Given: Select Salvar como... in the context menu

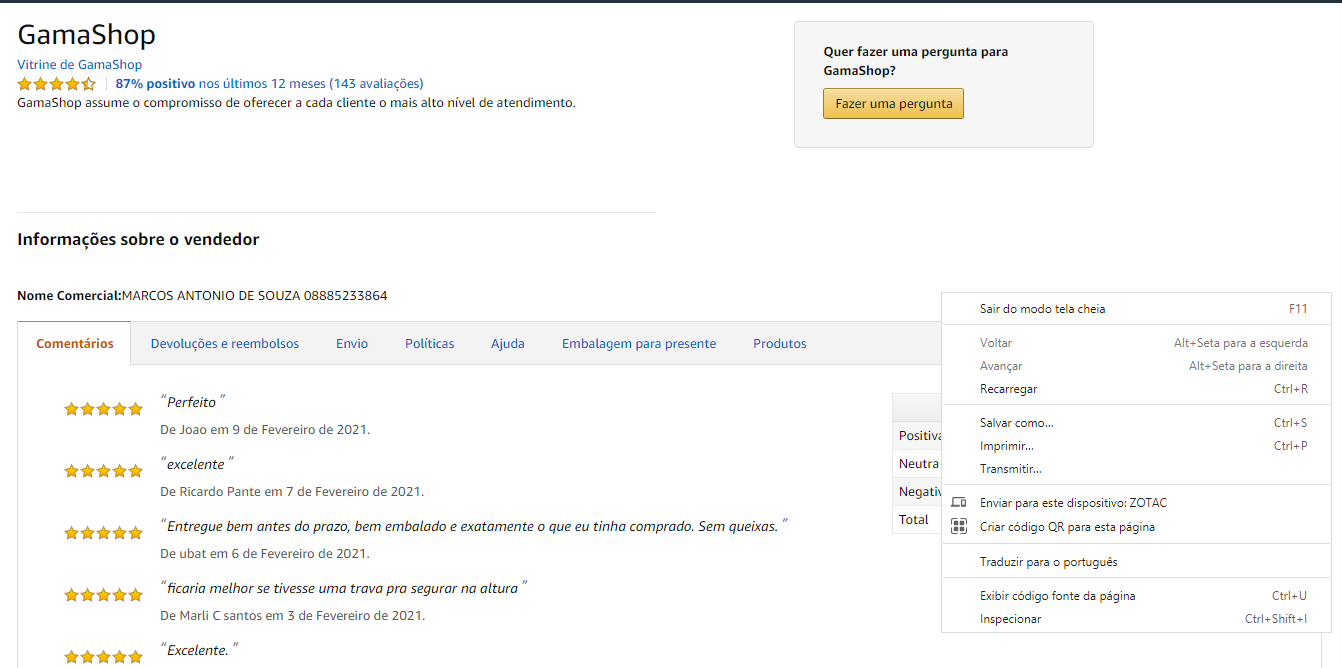Looking at the screenshot, I should point(1016,423).
